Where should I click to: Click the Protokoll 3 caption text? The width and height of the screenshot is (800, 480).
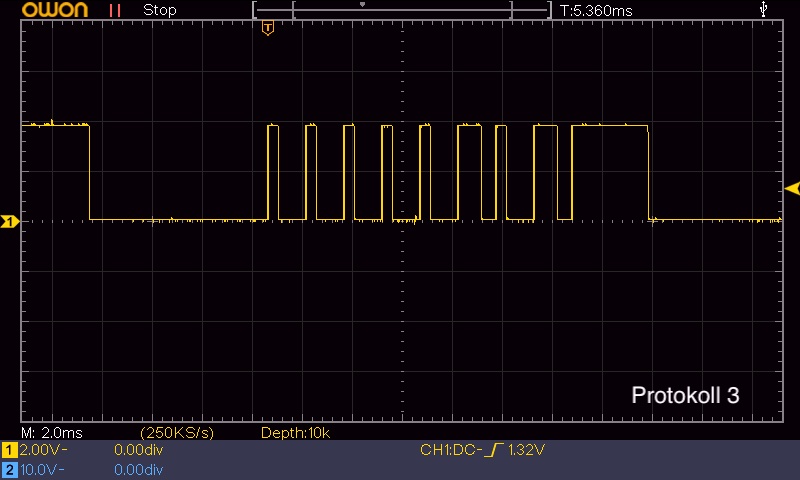coord(685,395)
